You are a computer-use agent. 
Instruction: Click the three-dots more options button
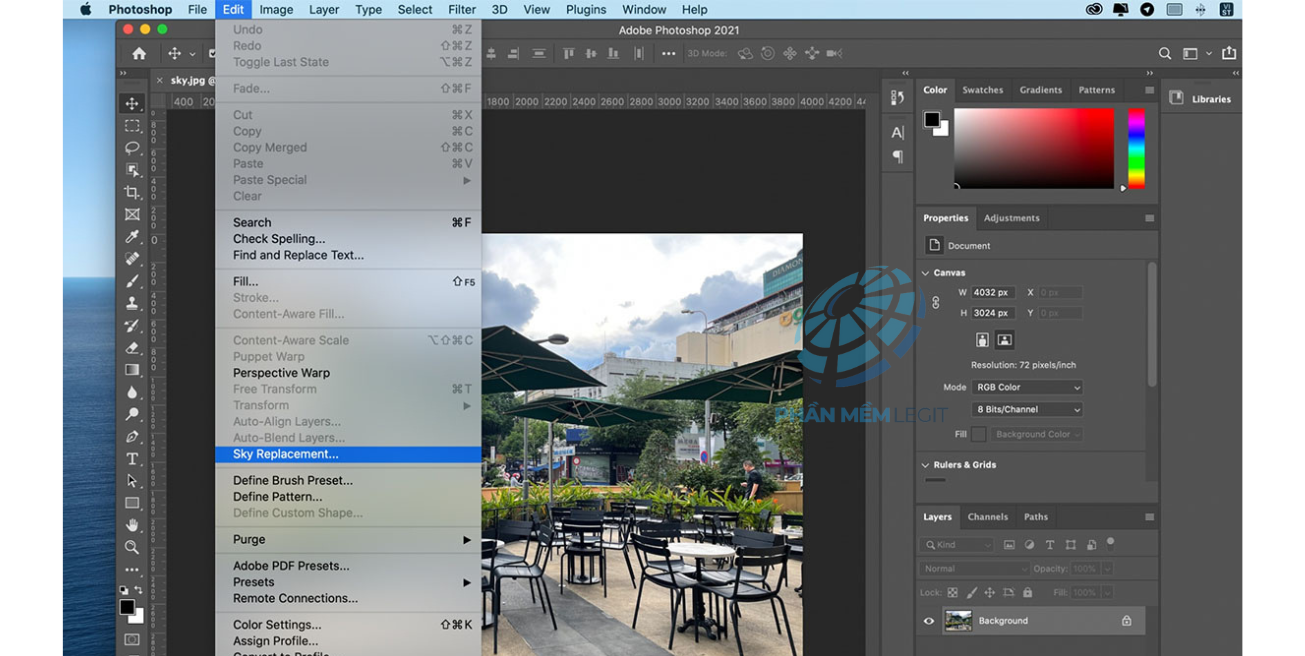click(x=668, y=54)
